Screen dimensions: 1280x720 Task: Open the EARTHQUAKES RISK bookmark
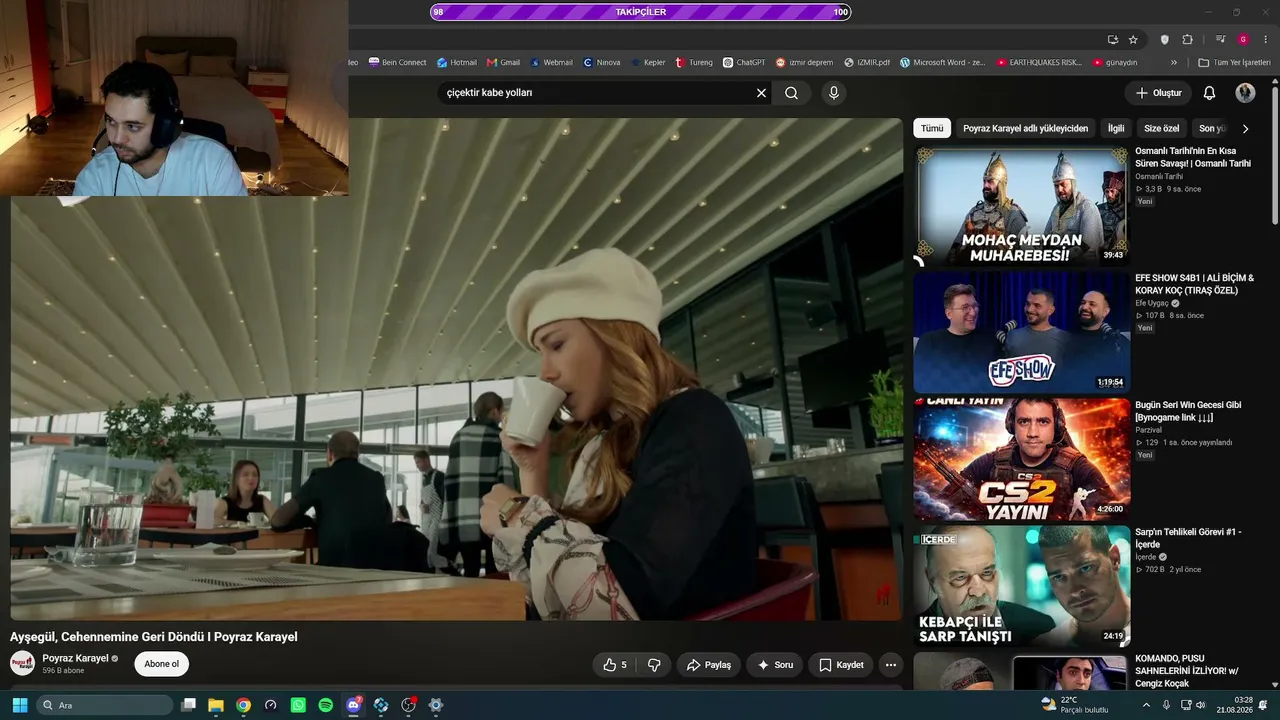(1039, 62)
